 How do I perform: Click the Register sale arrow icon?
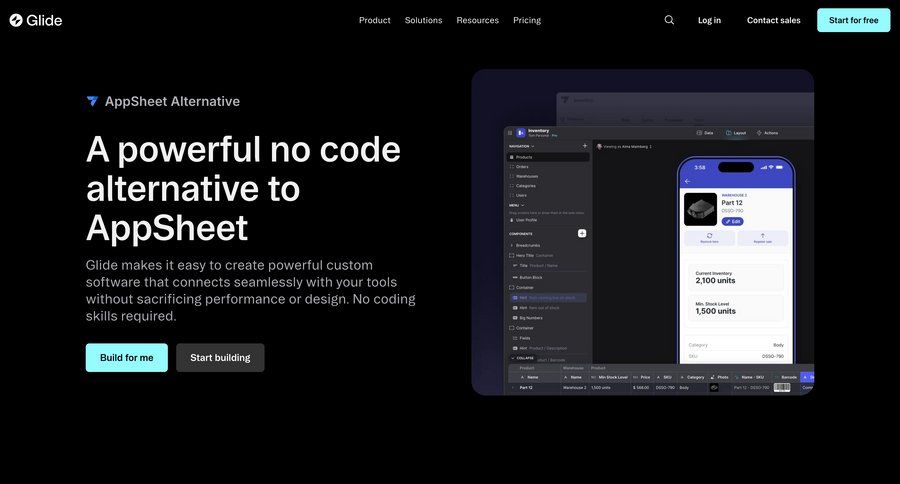pyautogui.click(x=762, y=236)
